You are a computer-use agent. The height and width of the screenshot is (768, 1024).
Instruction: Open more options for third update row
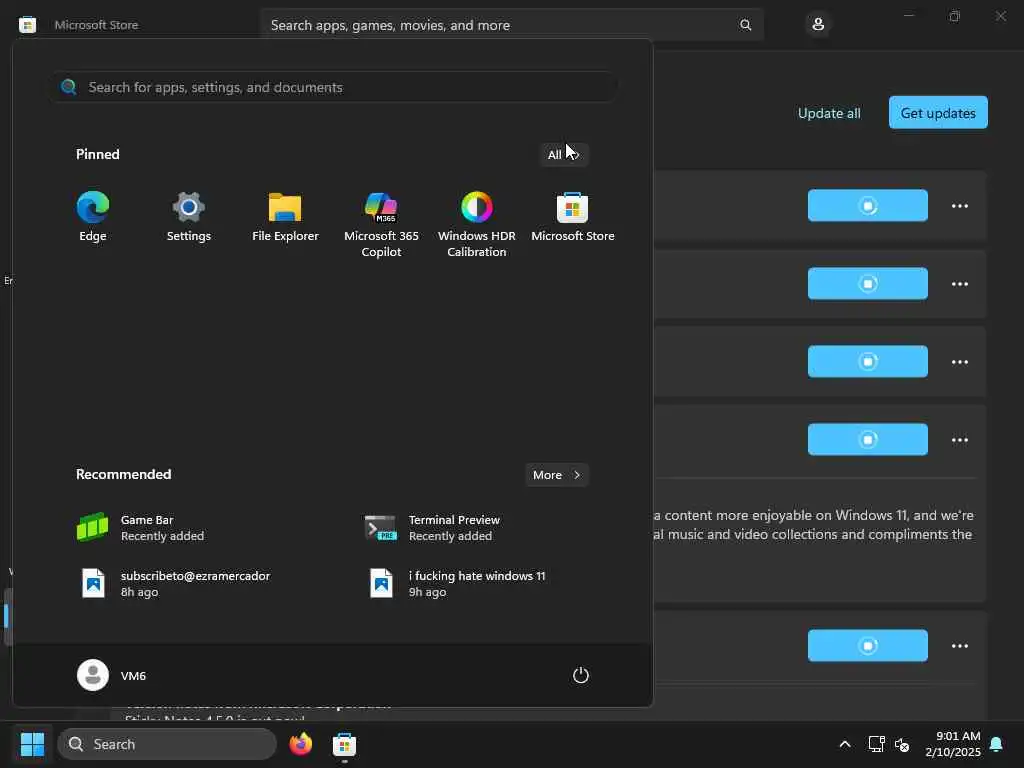(959, 362)
